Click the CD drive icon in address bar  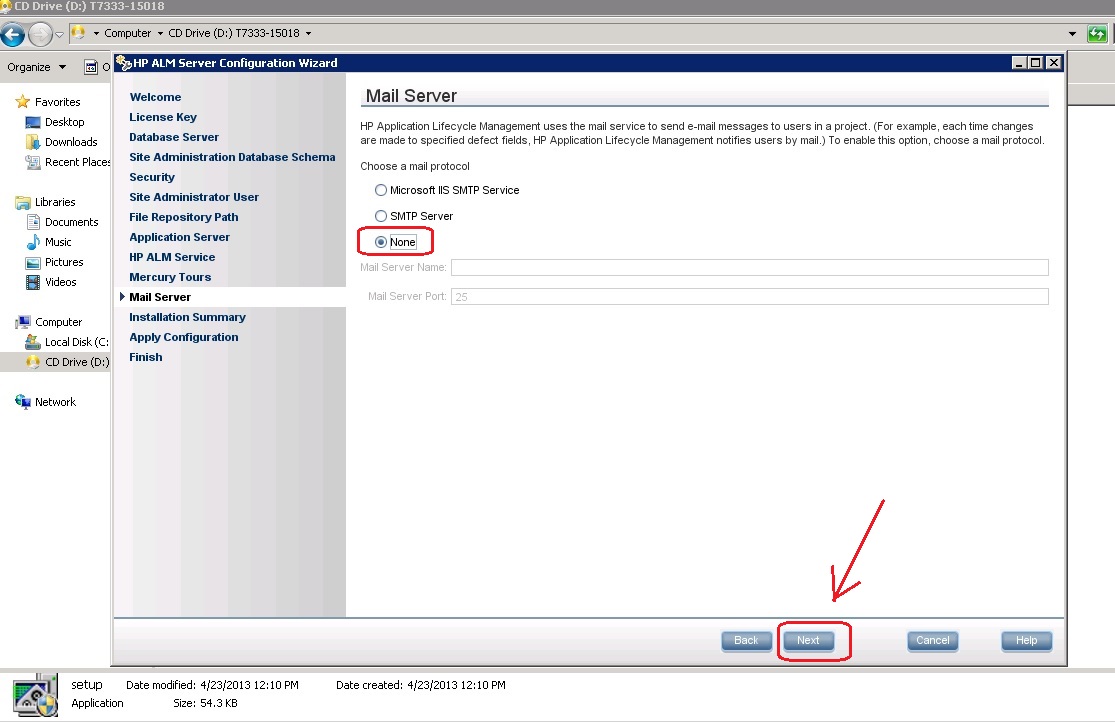click(78, 33)
